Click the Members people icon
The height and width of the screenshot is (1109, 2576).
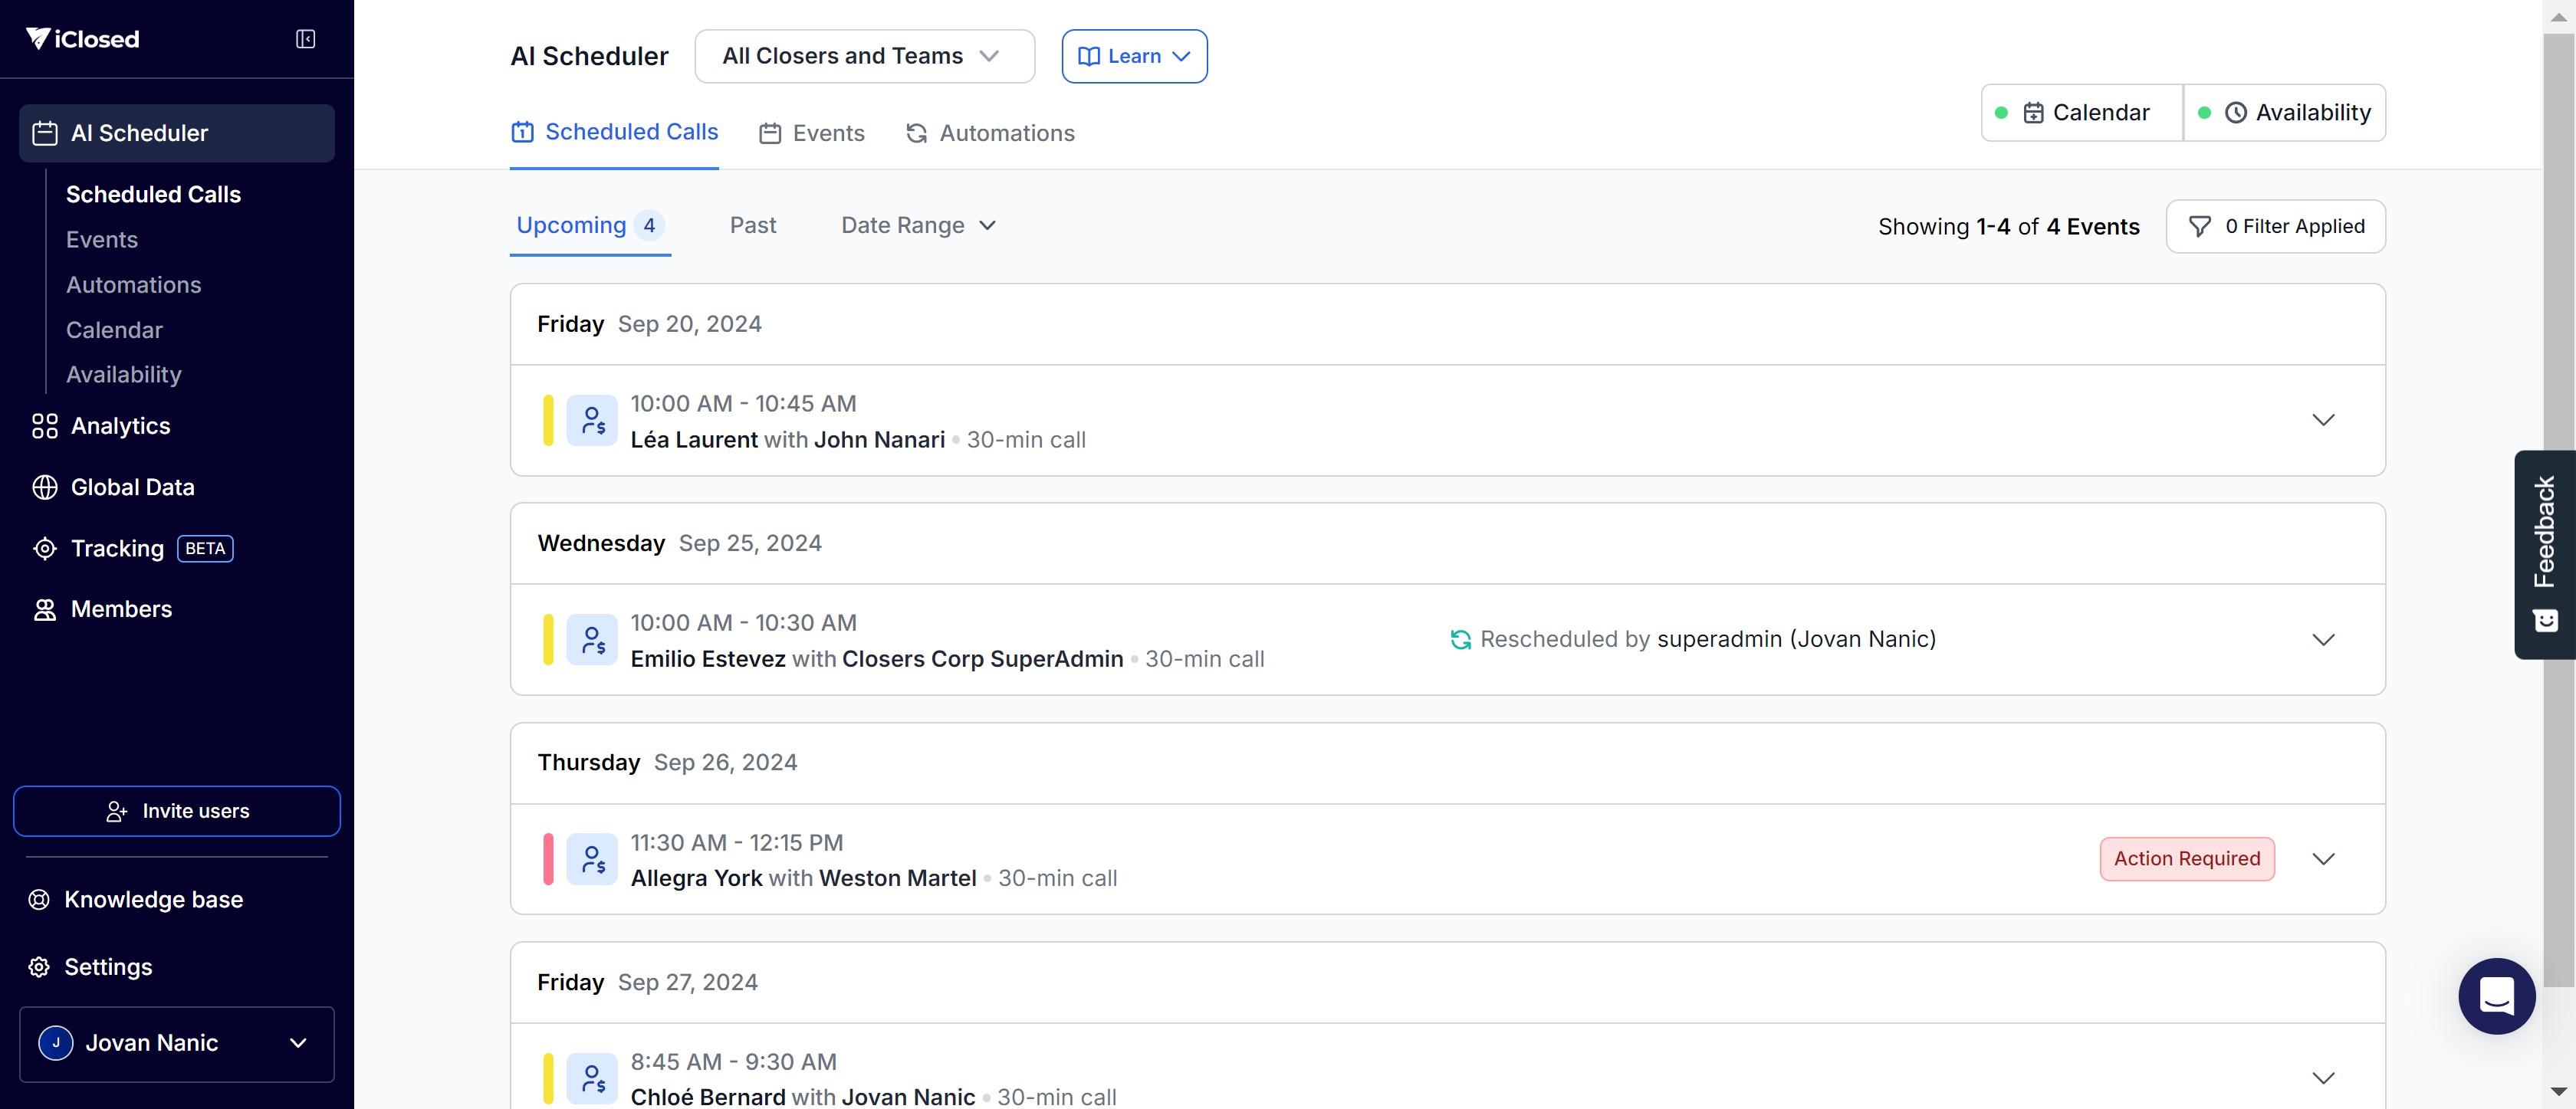point(44,609)
